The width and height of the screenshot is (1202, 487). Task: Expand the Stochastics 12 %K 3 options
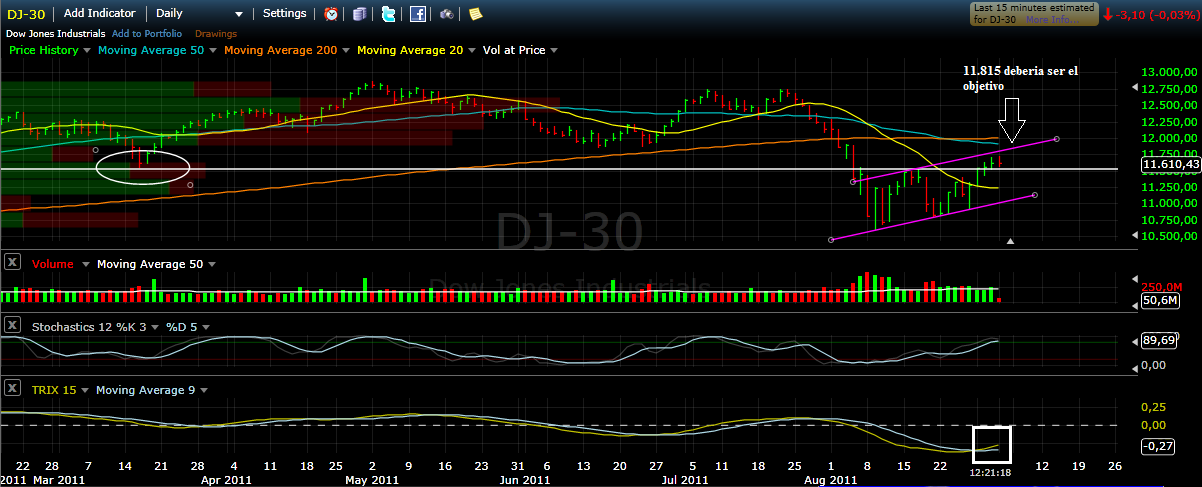click(x=94, y=326)
